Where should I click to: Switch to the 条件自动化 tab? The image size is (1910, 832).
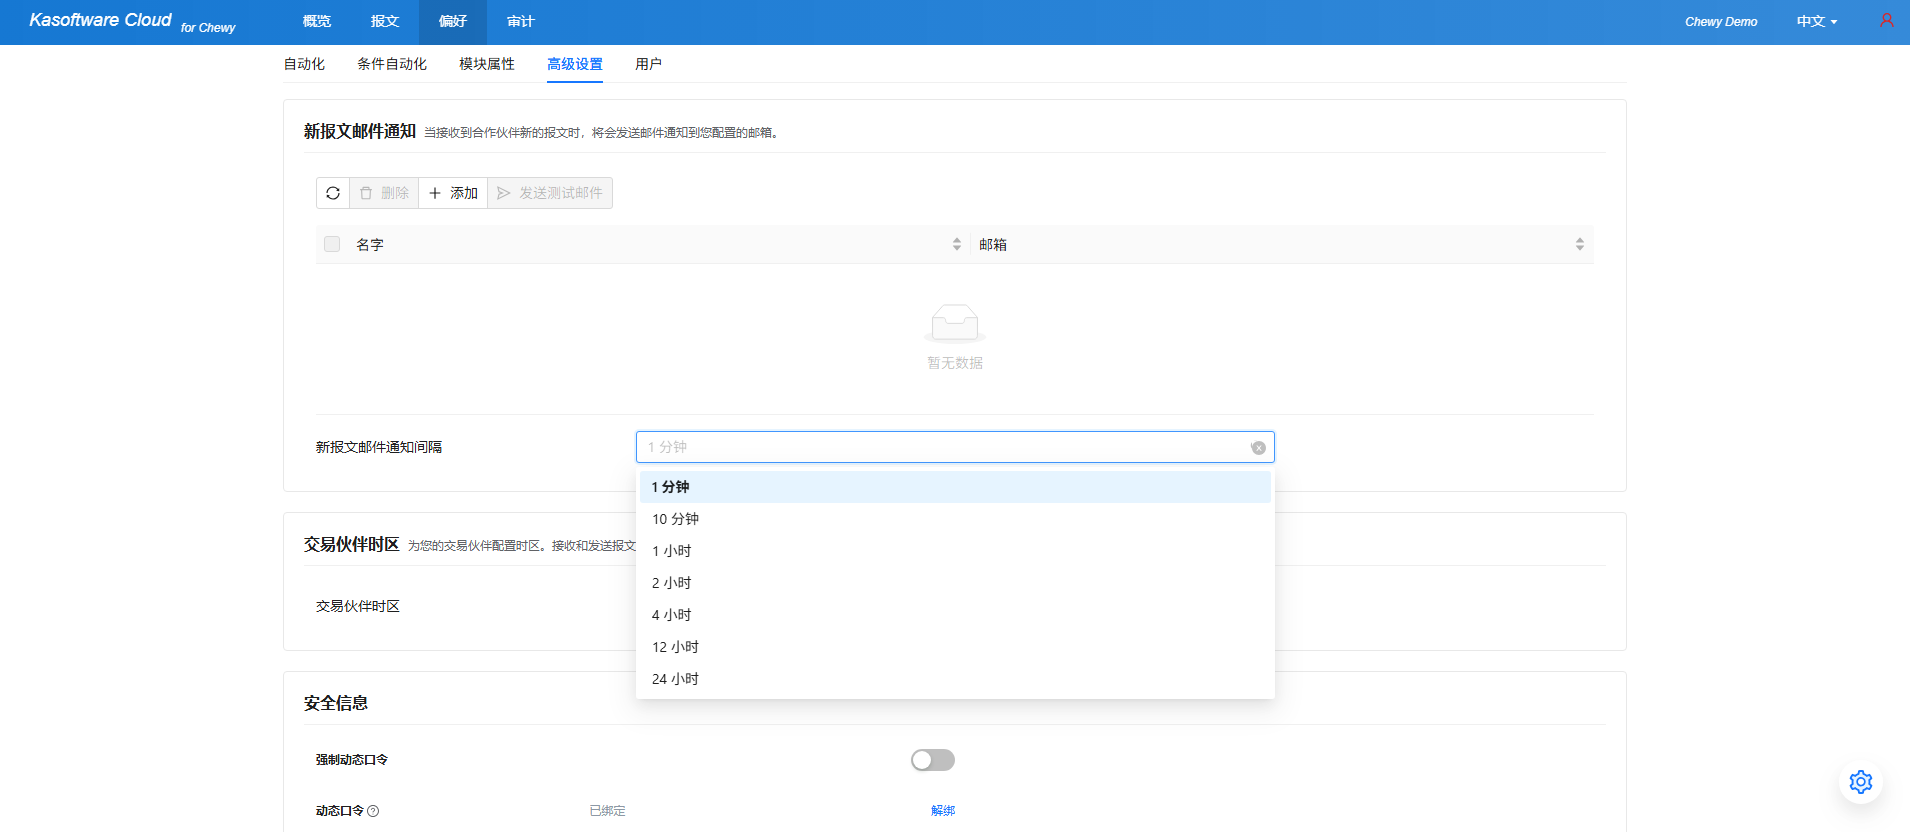click(x=392, y=64)
